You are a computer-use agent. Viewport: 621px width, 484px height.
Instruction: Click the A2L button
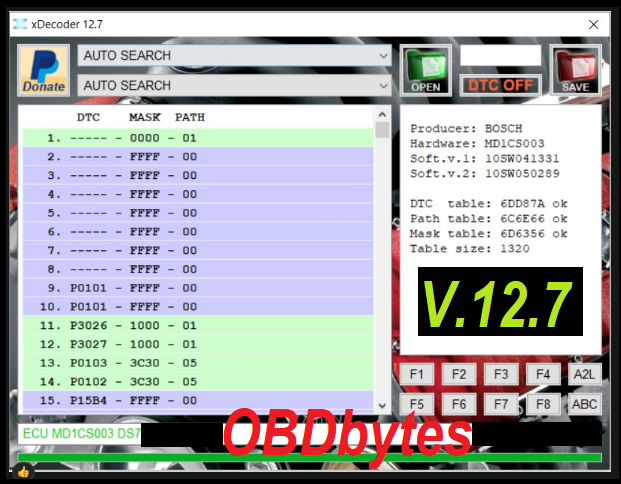pyautogui.click(x=585, y=374)
